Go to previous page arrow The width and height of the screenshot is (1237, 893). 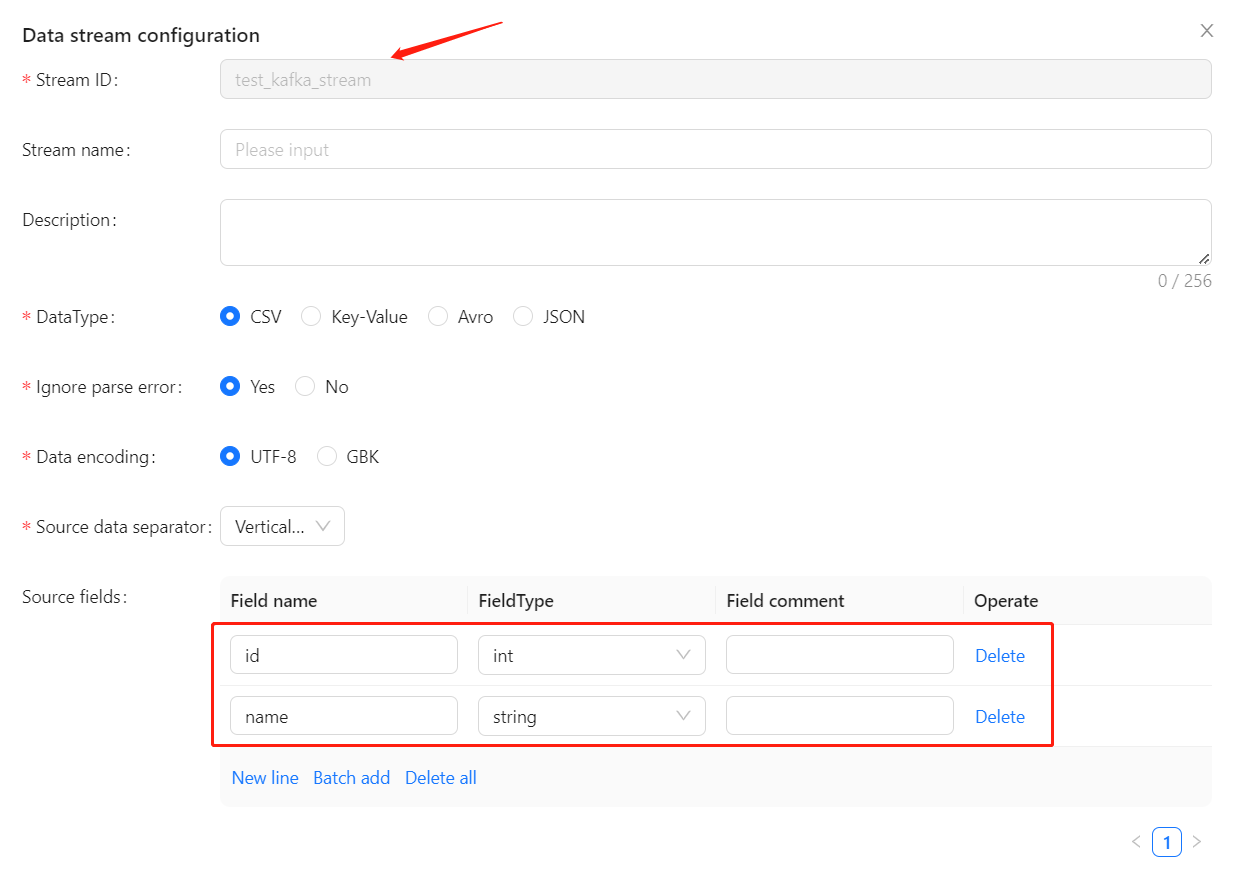coord(1136,842)
